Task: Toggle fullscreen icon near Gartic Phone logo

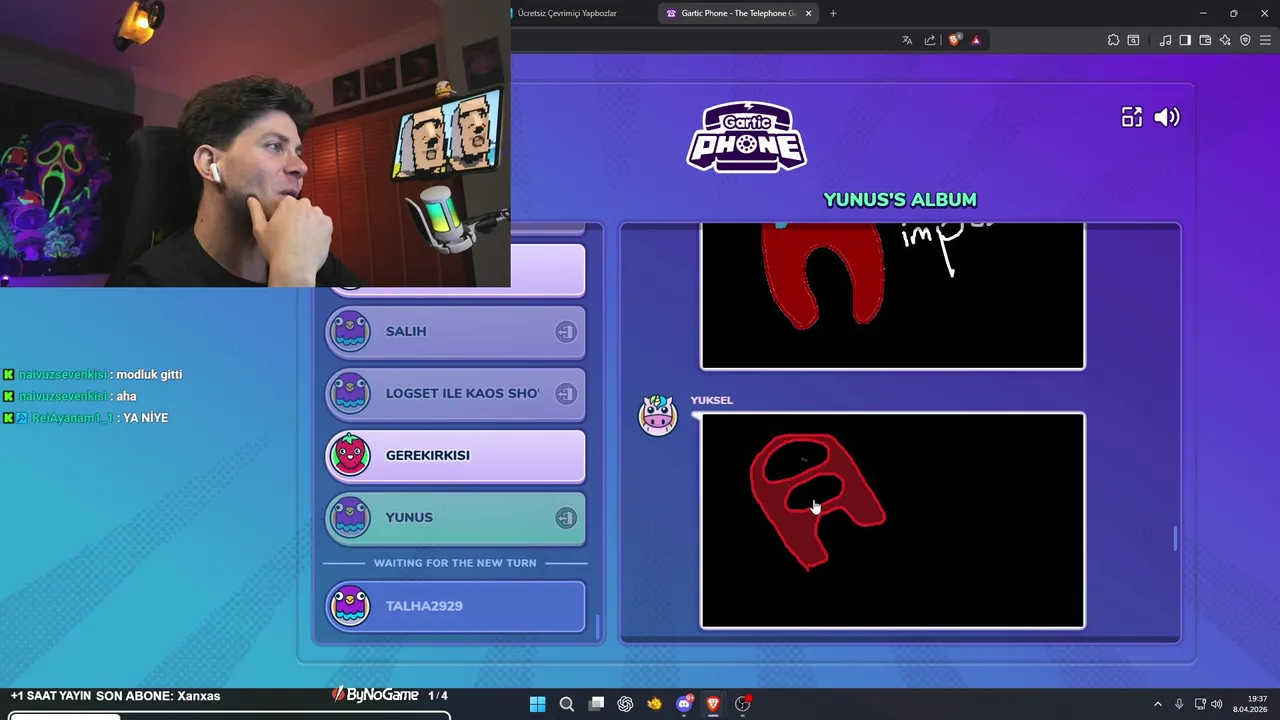Action: 1131,118
